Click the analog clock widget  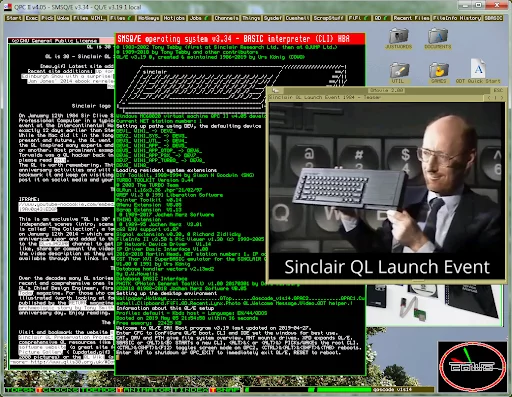(472, 367)
